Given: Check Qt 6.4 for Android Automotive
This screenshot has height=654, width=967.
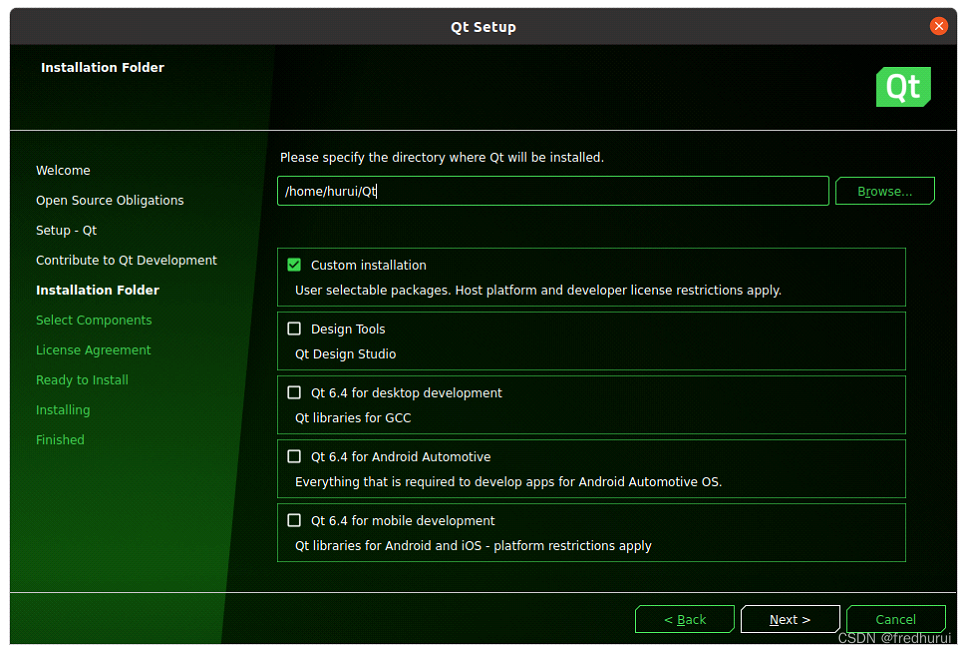Looking at the screenshot, I should pyautogui.click(x=294, y=457).
